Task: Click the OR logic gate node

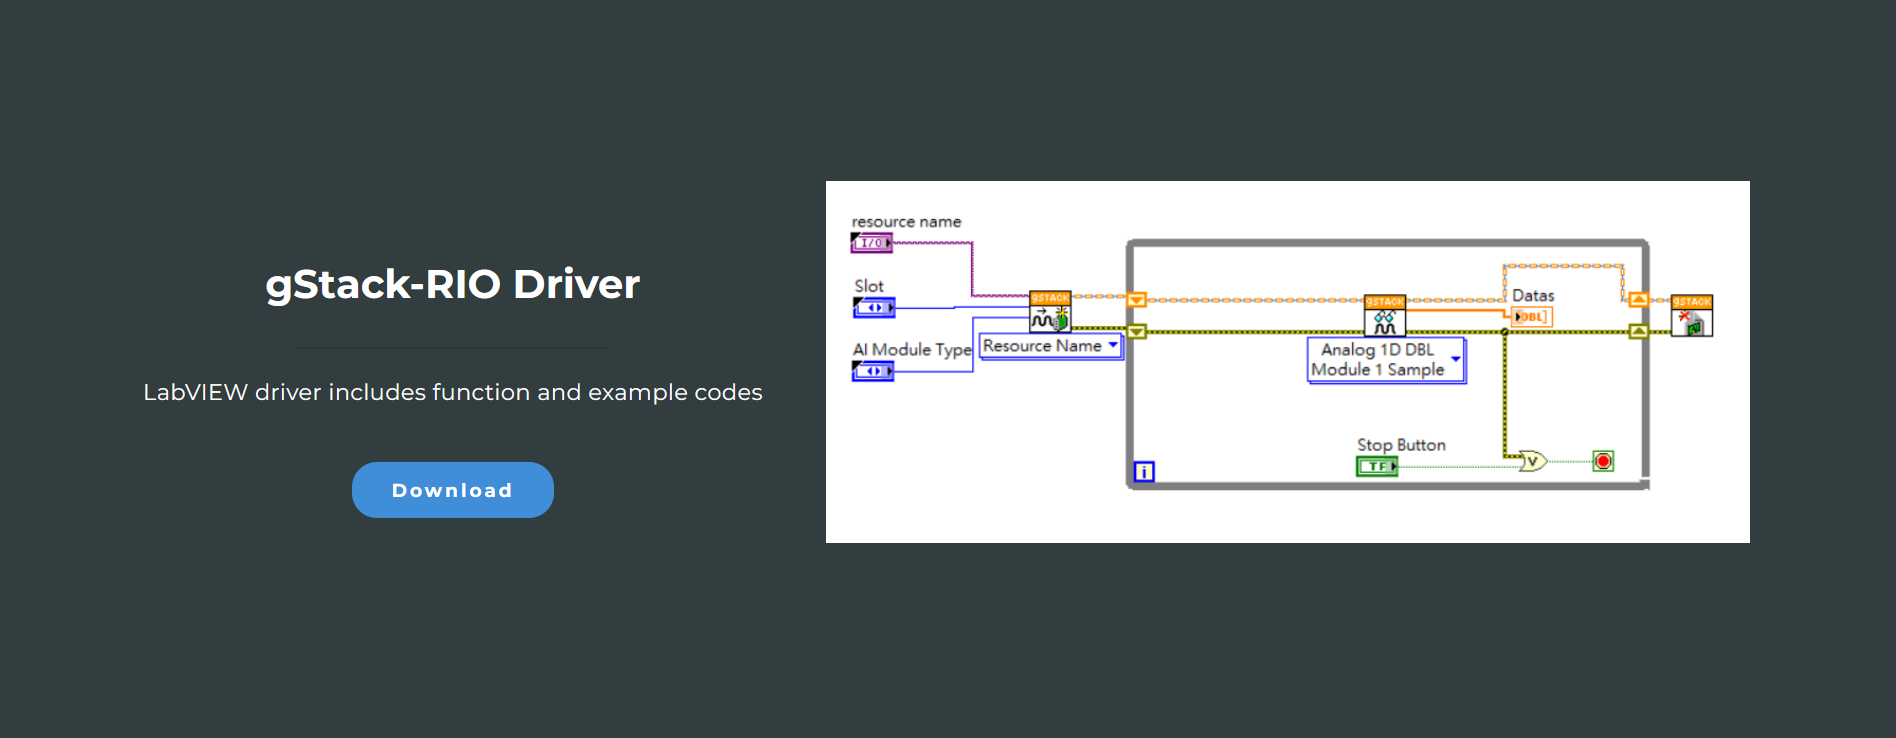Action: pos(1532,461)
